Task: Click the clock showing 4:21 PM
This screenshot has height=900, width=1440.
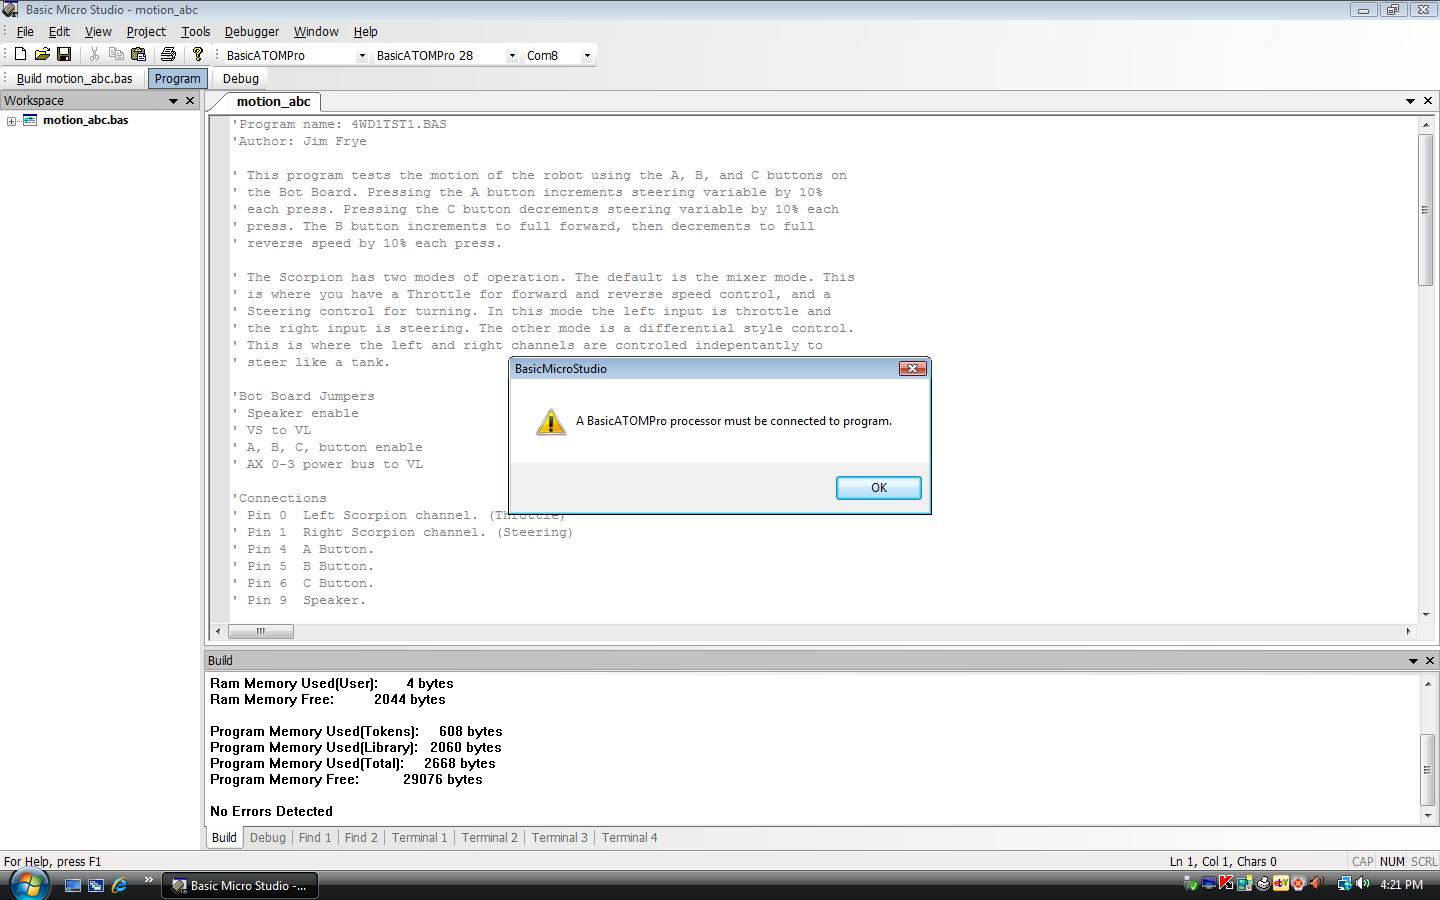Action: [1401, 884]
